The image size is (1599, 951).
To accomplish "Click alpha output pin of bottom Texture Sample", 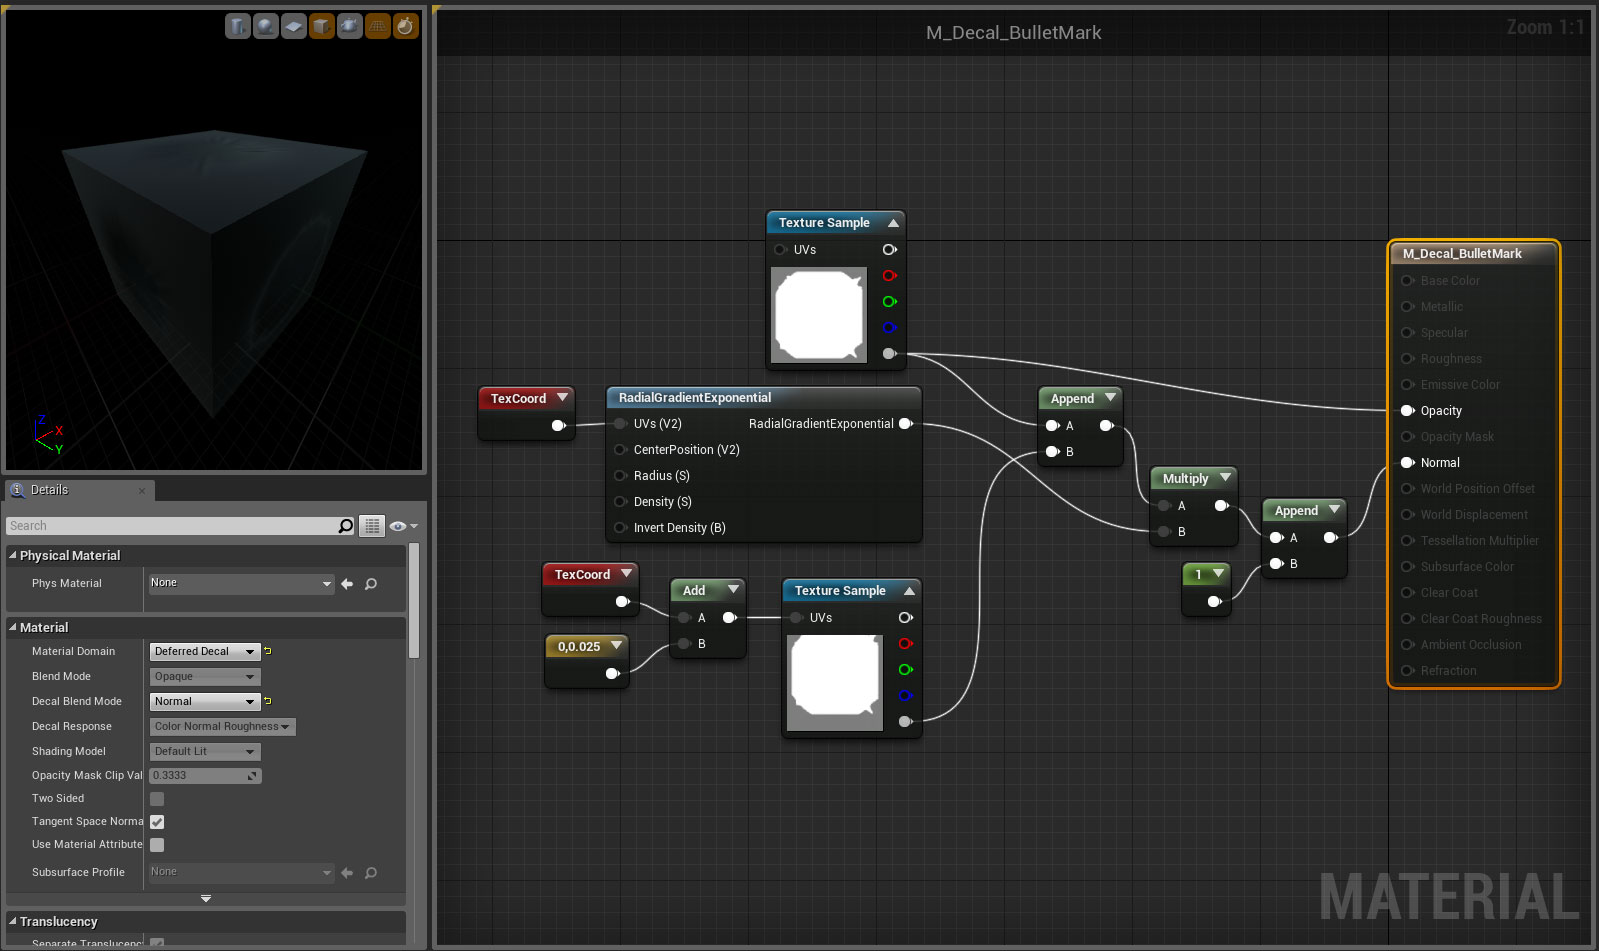I will click(x=905, y=722).
